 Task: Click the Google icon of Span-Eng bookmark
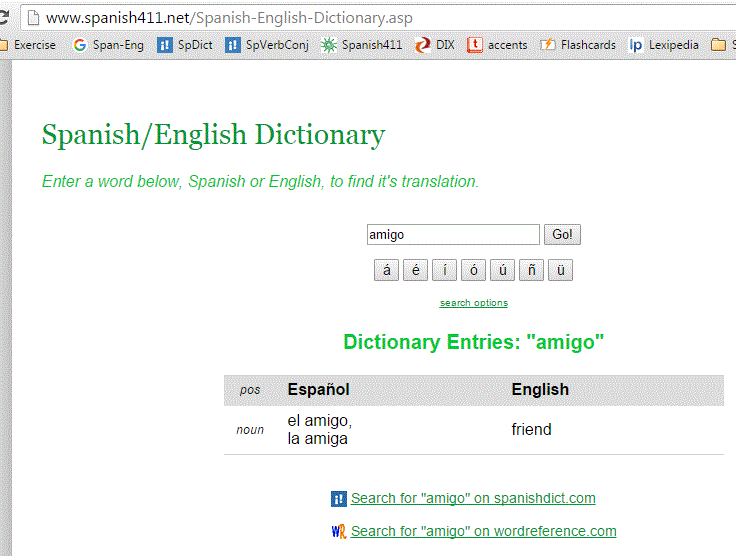click(80, 45)
